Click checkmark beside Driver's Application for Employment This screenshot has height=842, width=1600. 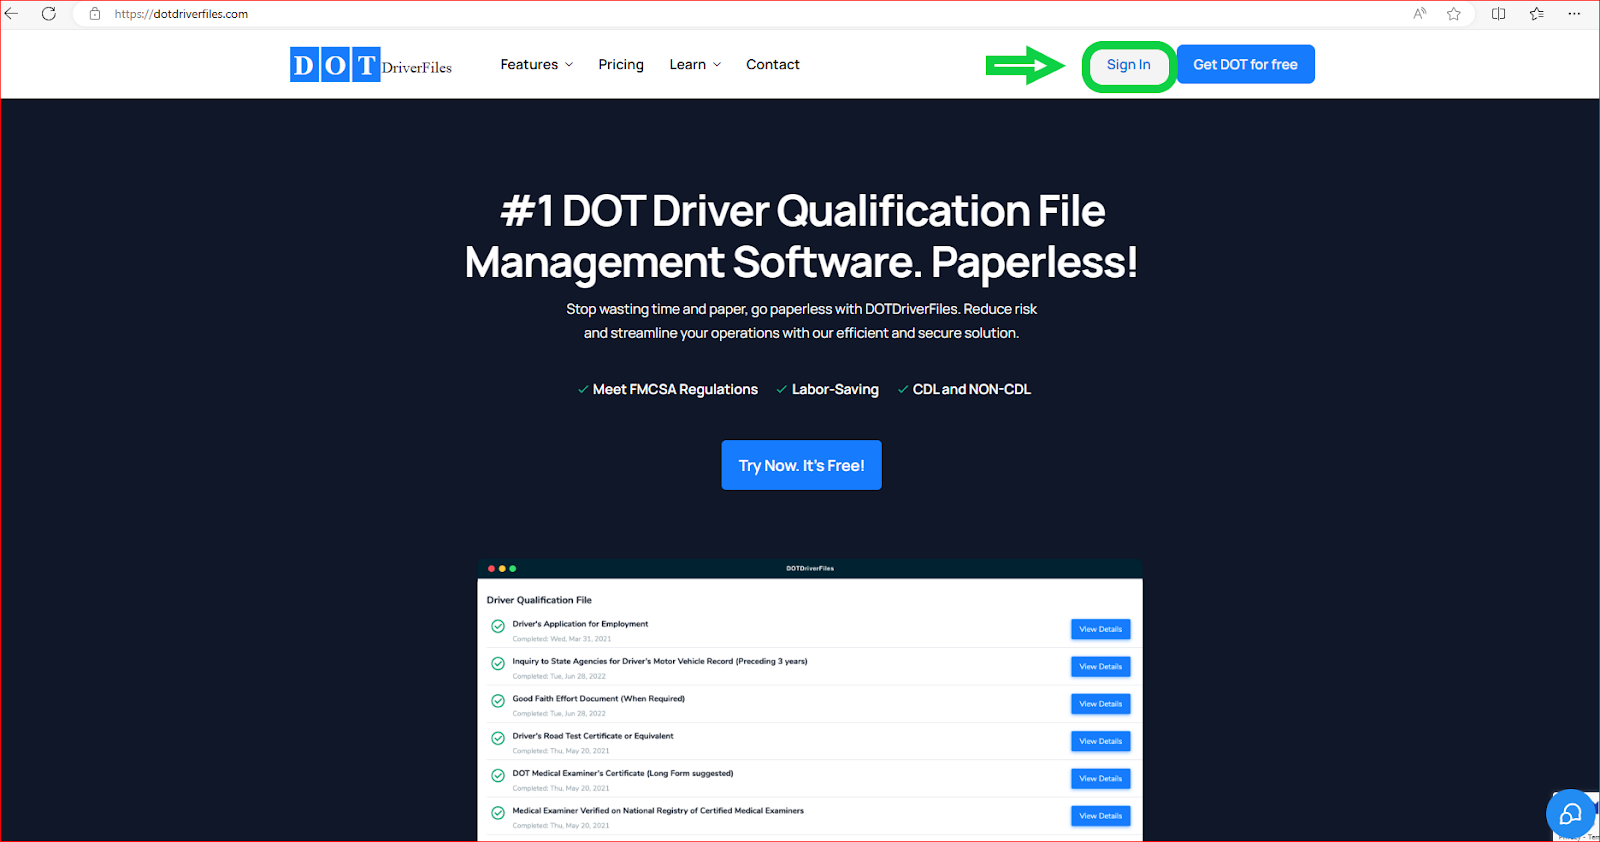point(498,626)
